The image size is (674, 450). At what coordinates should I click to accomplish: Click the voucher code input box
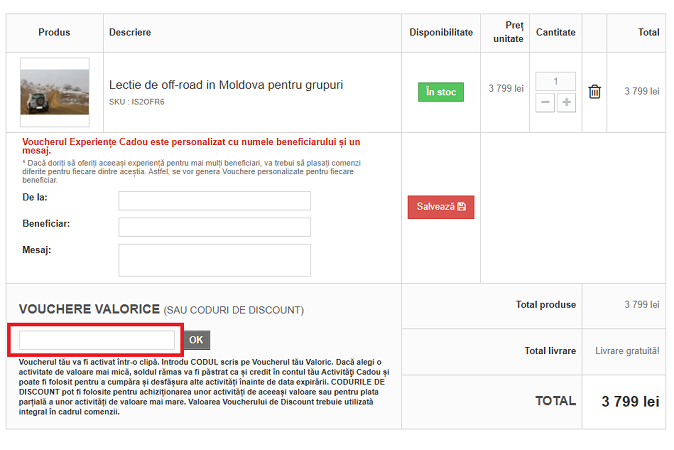click(97, 340)
